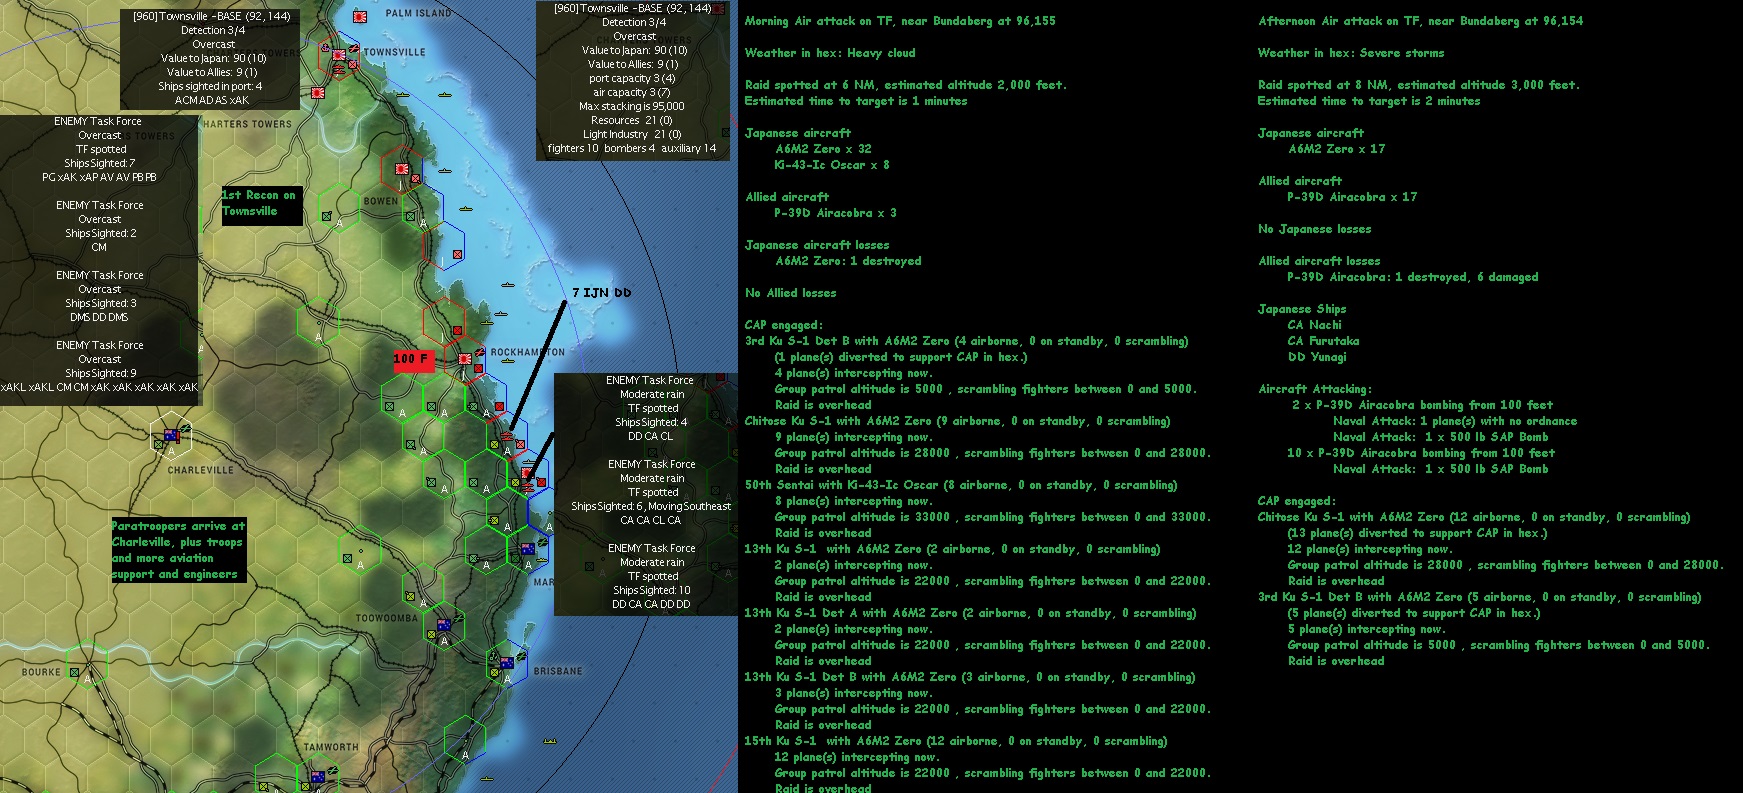This screenshot has width=1743, height=793.
Task: Click the 'Paratroopers arrive at Charleville' note
Action: coord(178,550)
